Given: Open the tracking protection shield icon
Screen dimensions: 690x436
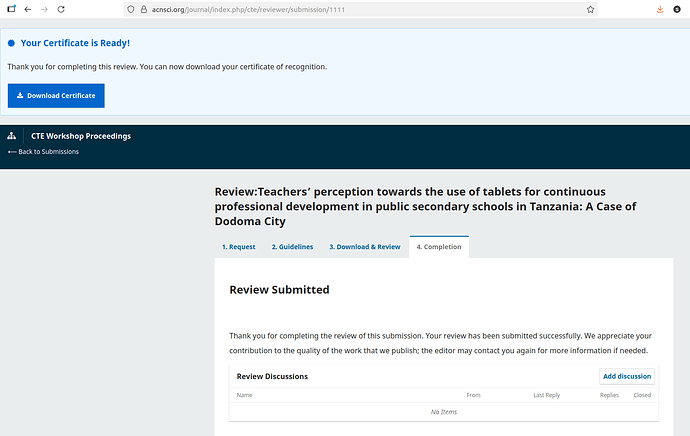Looking at the screenshot, I should coord(131,9).
